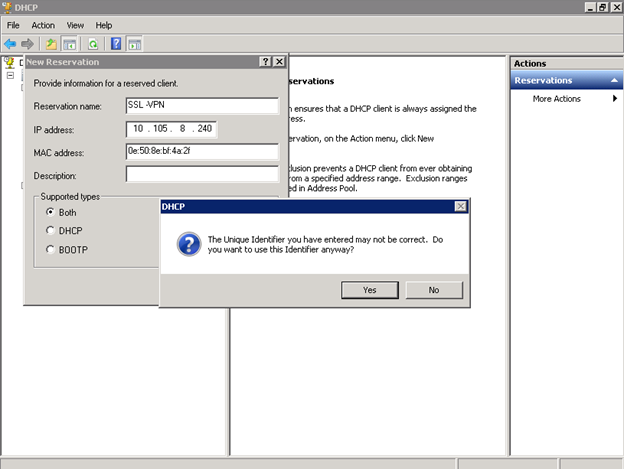Click the Up One Level folder icon
The height and width of the screenshot is (469, 624).
(x=50, y=44)
